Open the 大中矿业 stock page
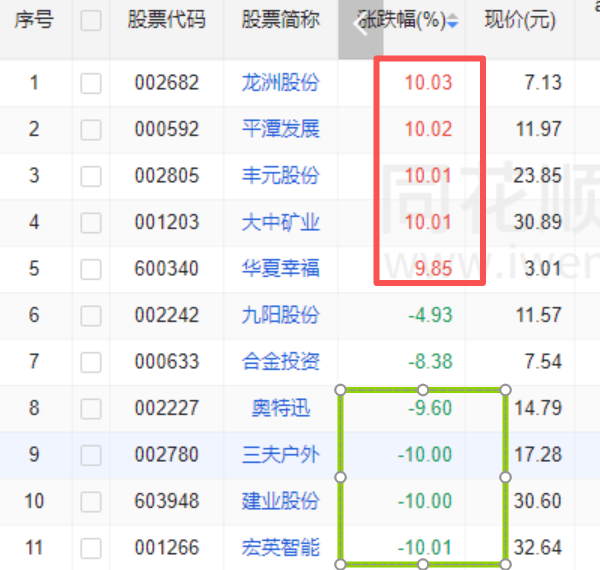 click(280, 222)
